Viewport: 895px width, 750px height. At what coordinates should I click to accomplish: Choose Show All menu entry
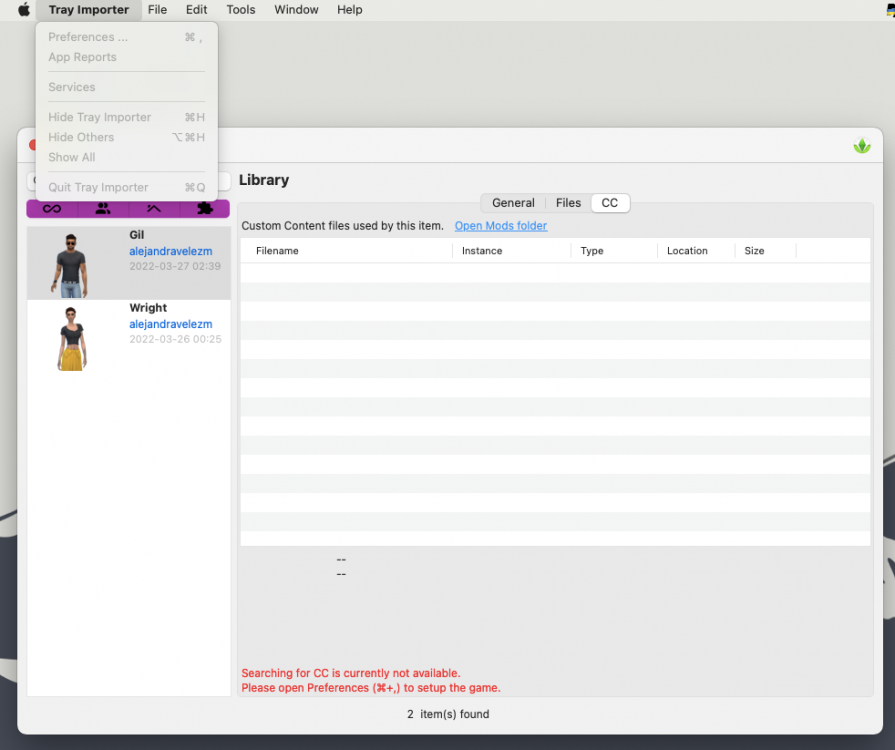click(126, 157)
